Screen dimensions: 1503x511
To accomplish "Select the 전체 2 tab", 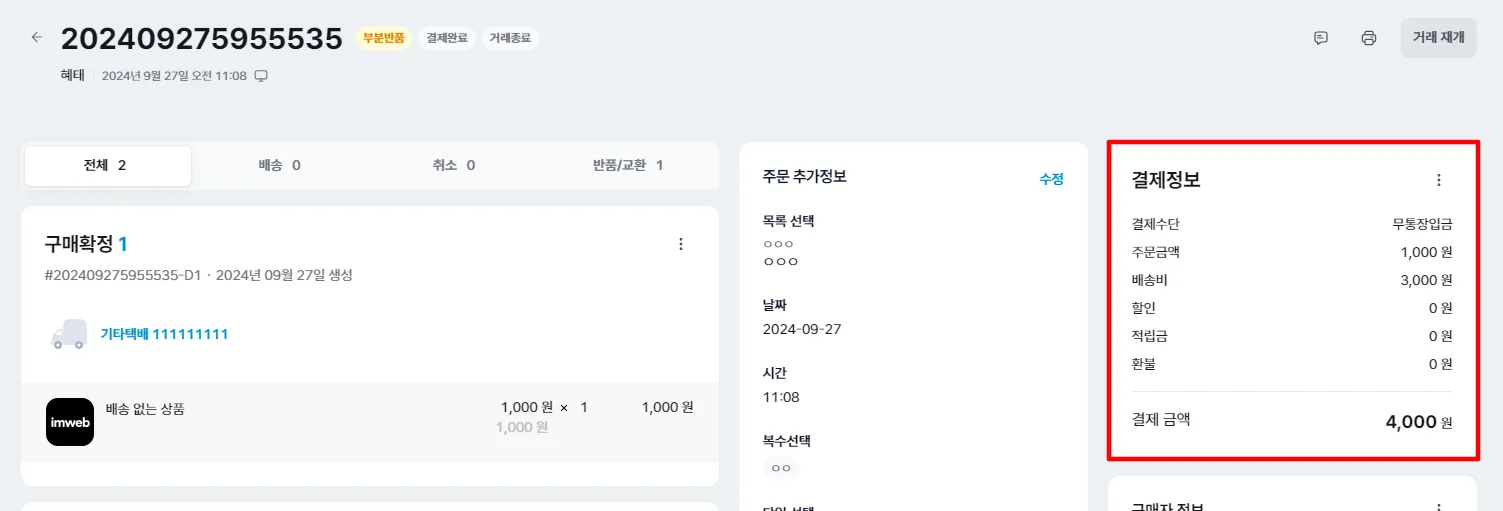I will [x=107, y=166].
